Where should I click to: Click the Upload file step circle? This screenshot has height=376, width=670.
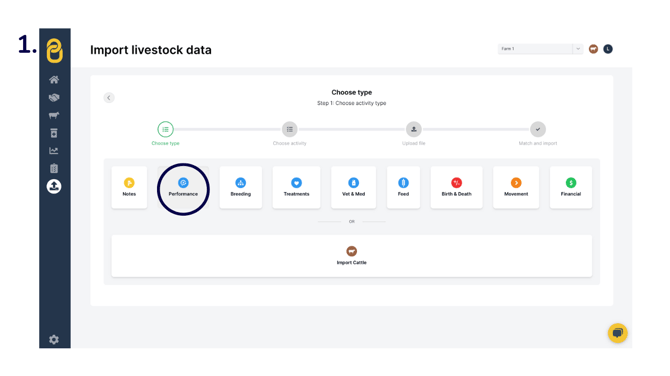414,129
